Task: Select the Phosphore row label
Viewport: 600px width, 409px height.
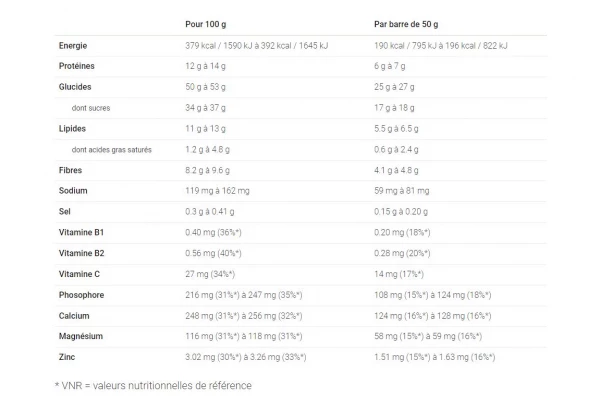Action: coord(81,295)
